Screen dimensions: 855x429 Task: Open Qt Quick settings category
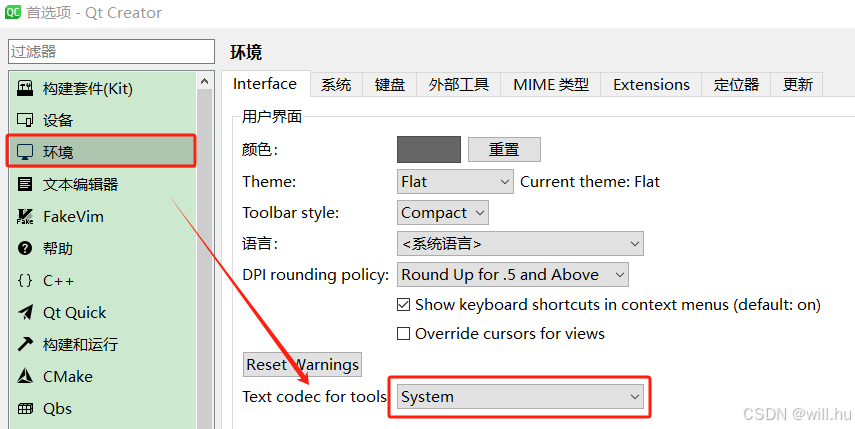click(102, 312)
